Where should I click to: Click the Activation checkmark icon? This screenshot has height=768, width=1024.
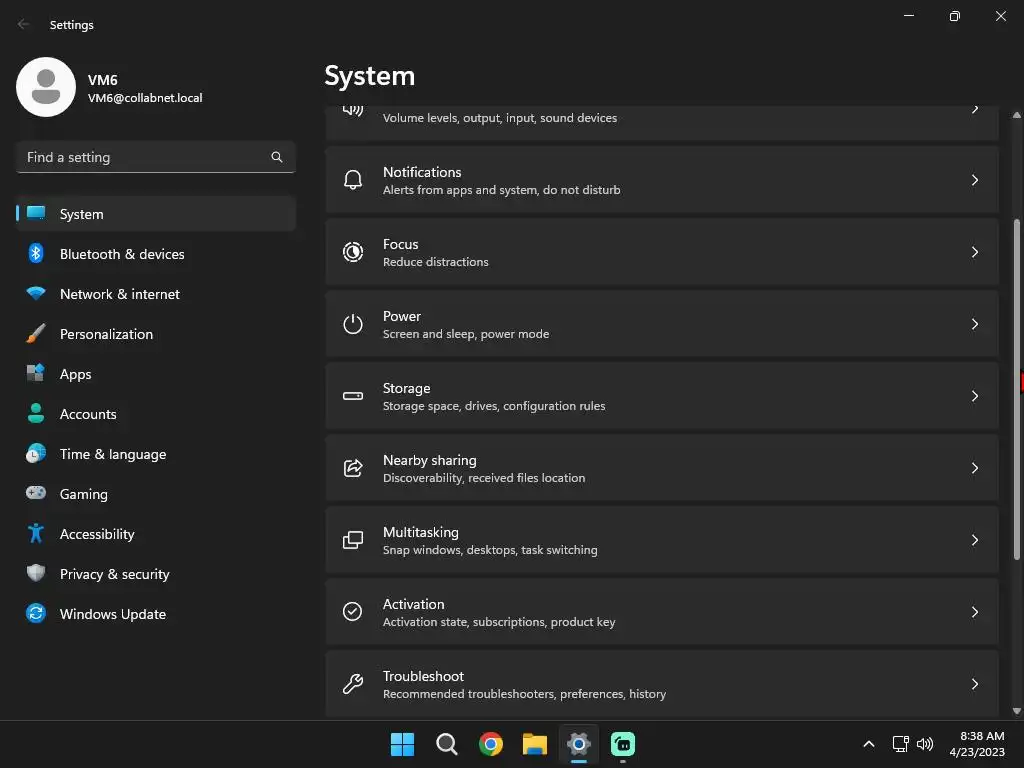pos(353,612)
